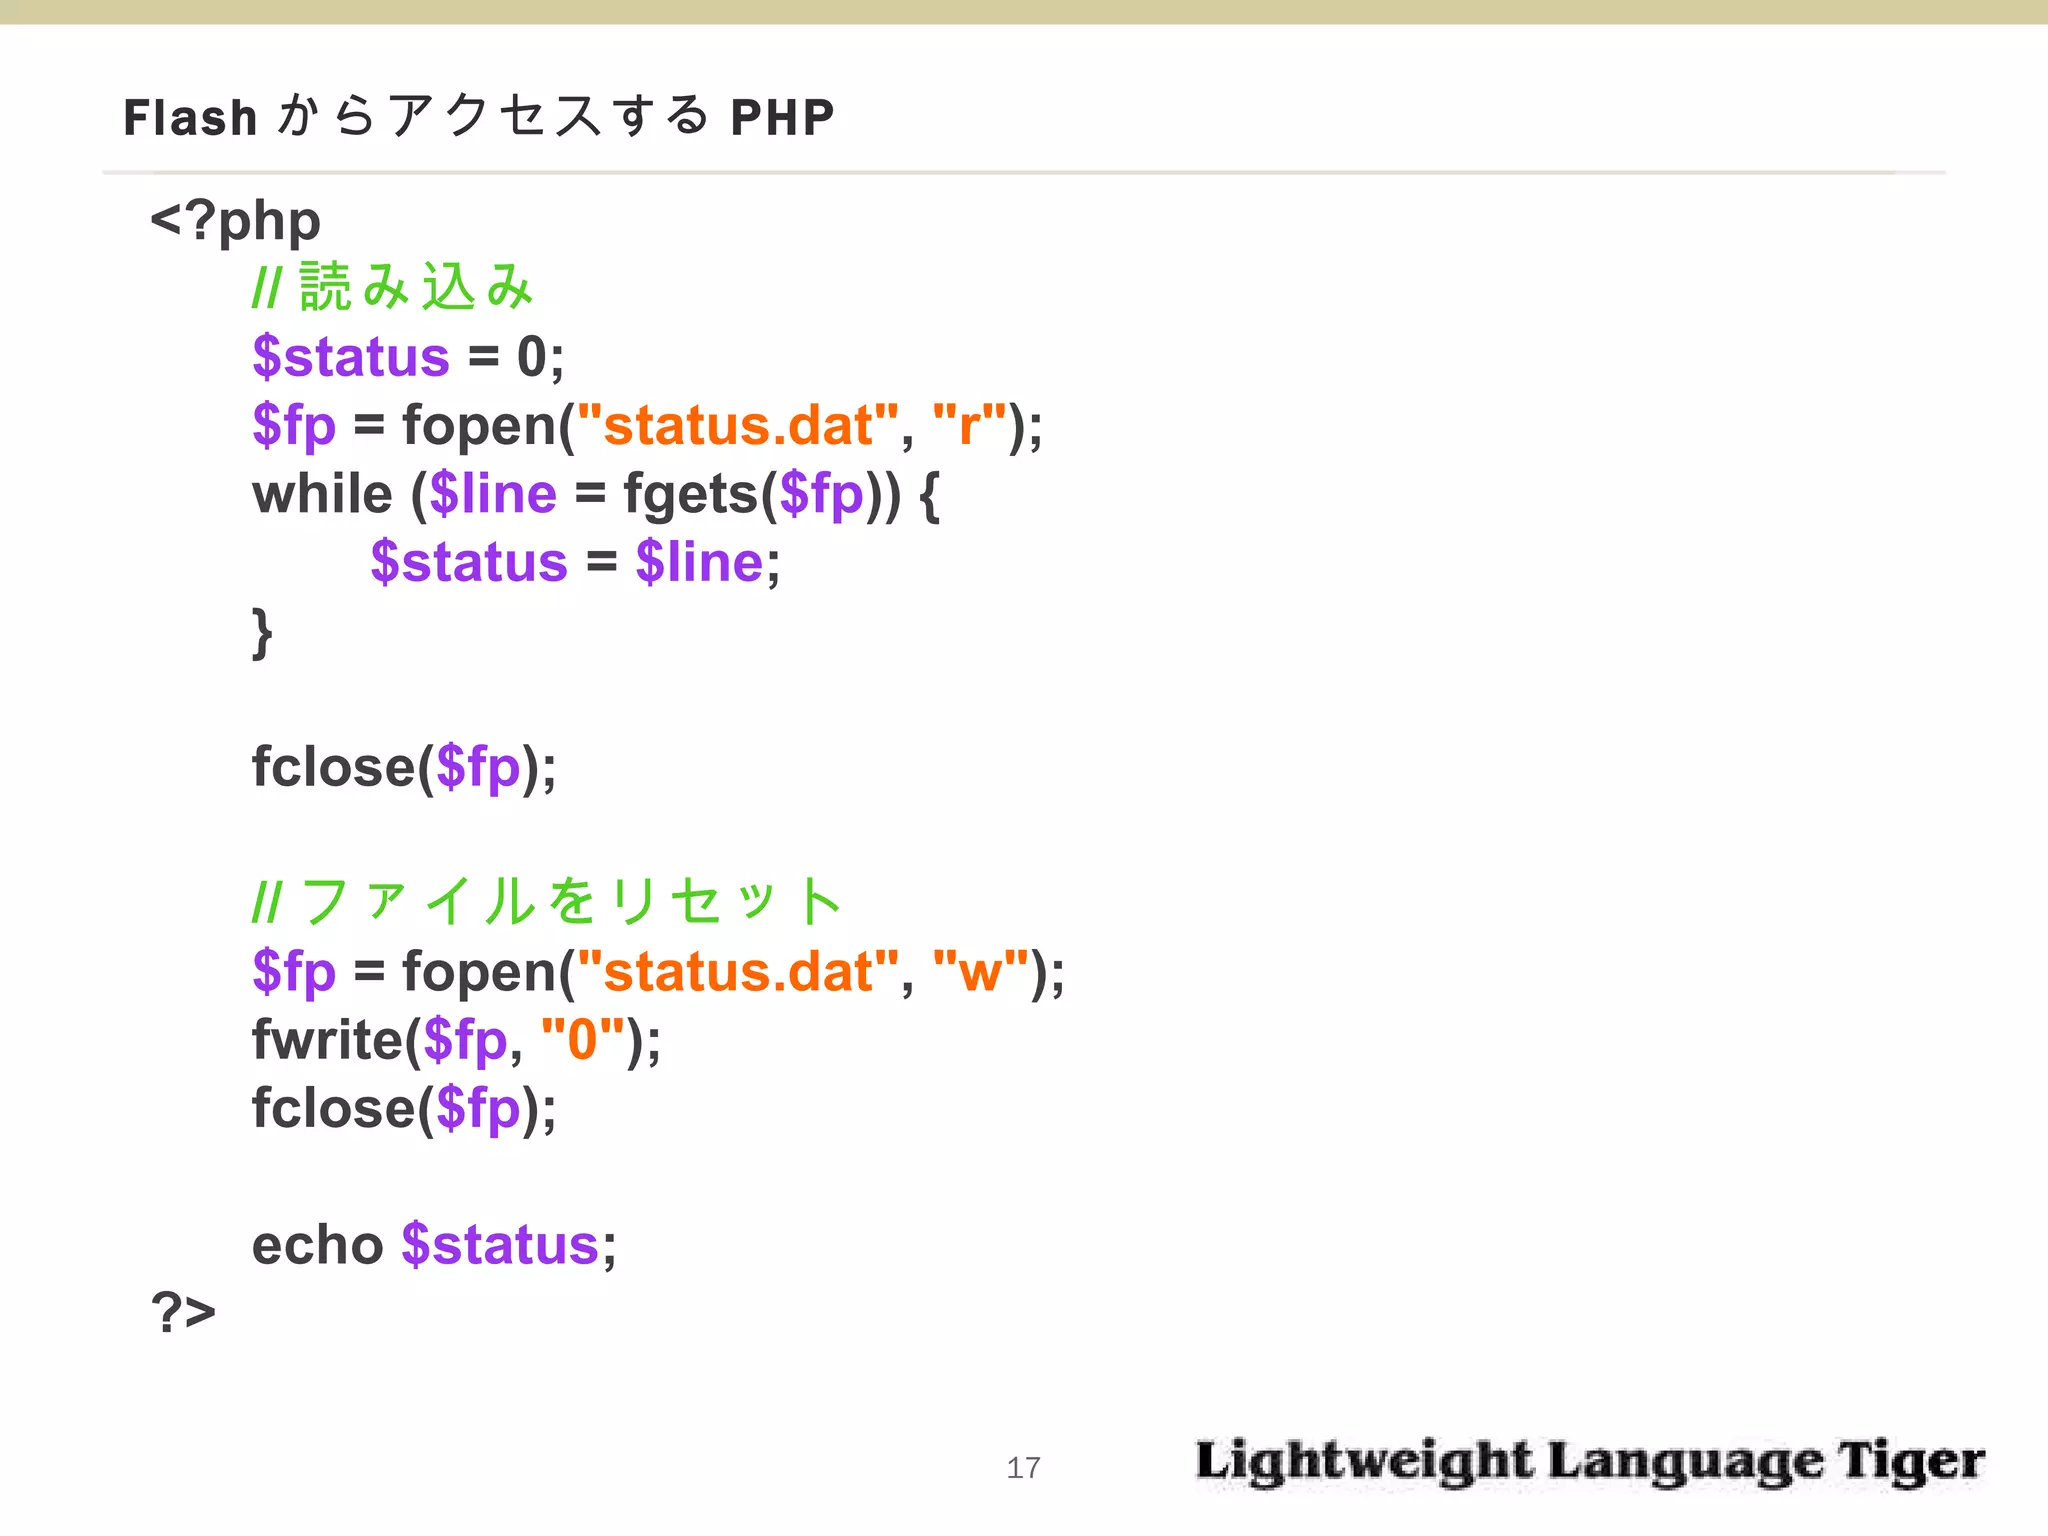Viewport: 2048px width, 1536px height.
Task: Click the closing '?>' tag
Action: click(183, 1311)
